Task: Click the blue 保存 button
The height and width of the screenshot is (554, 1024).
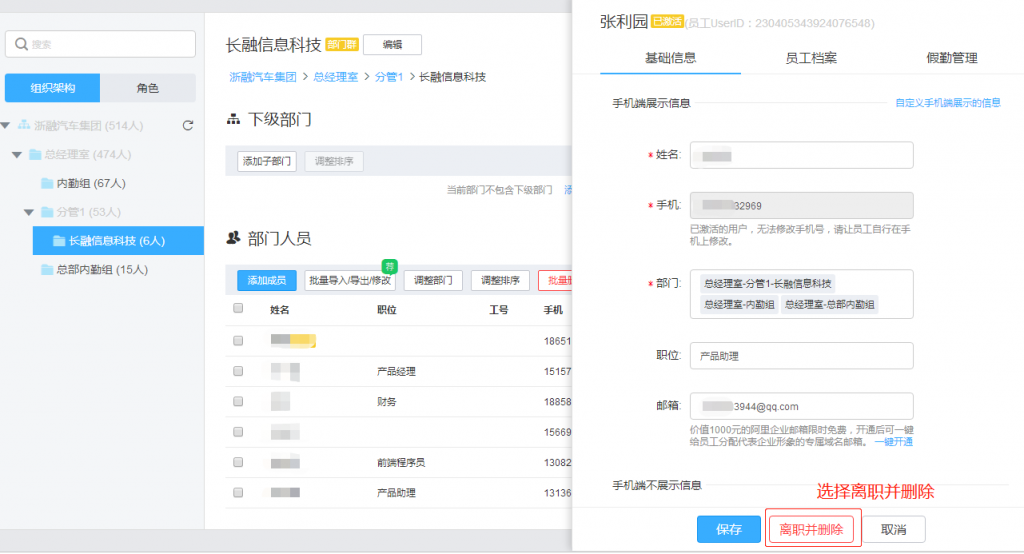Action: pos(729,529)
